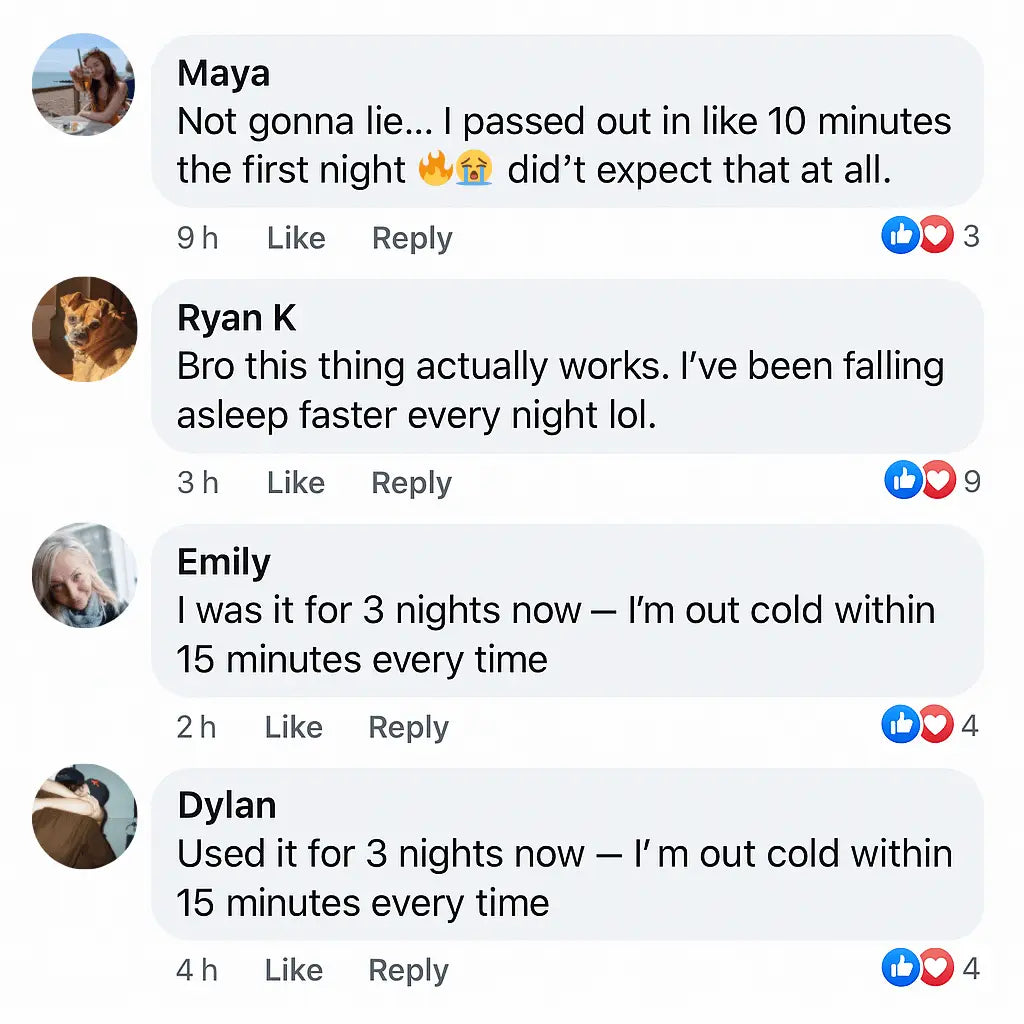Reply to Emily's comment
The height and width of the screenshot is (1024, 1024).
tap(408, 727)
